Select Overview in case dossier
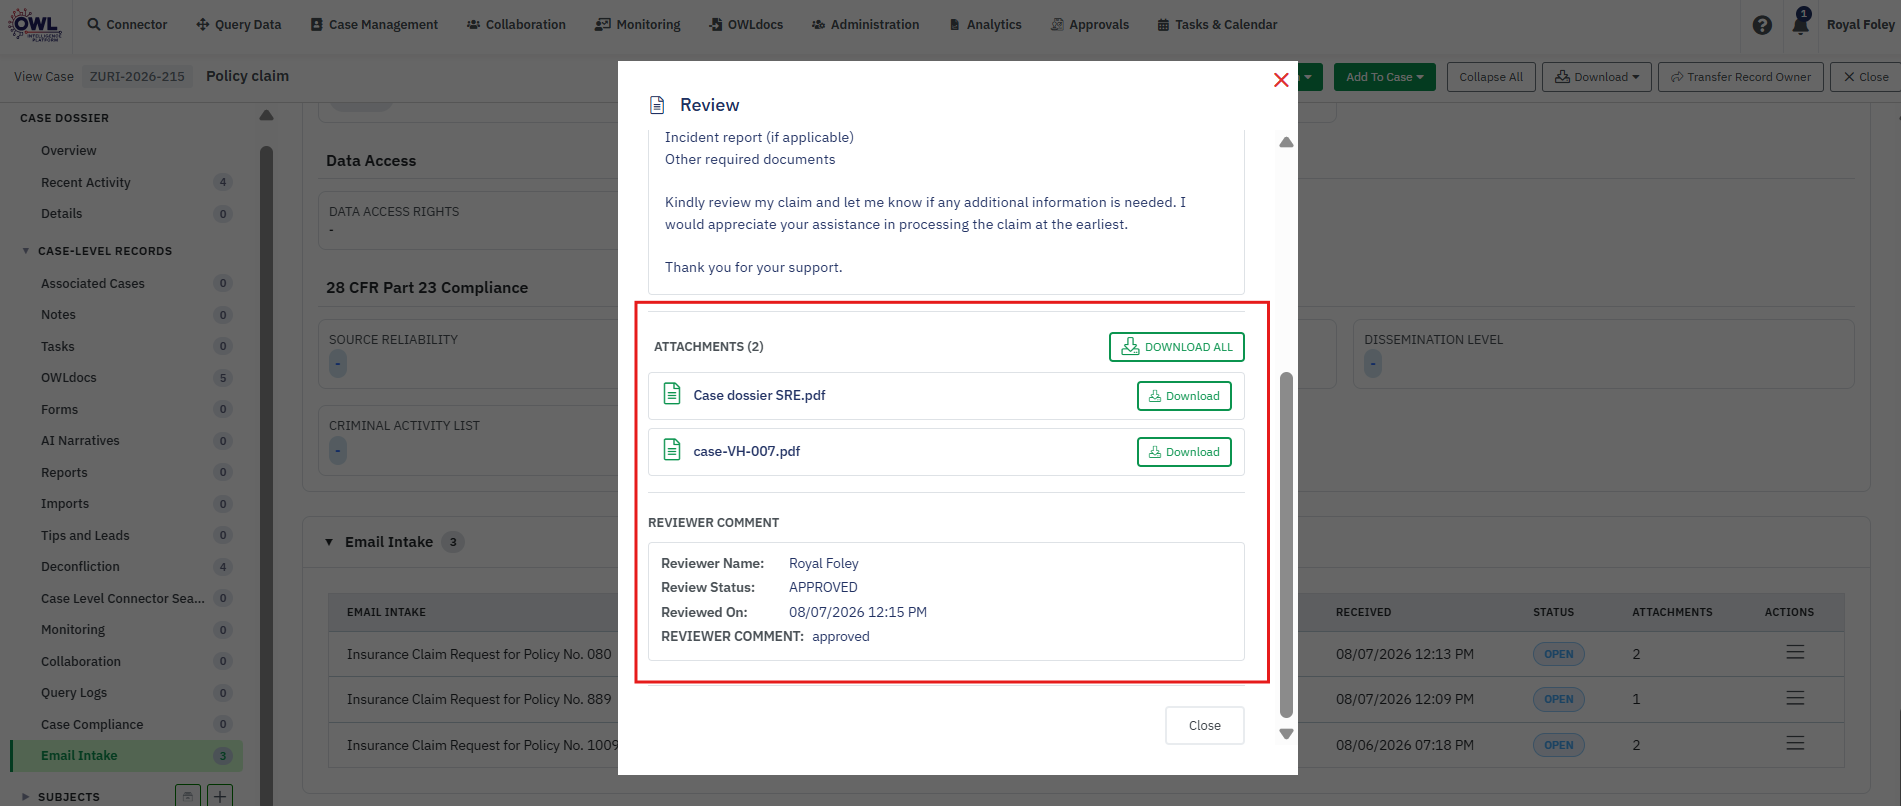 point(68,151)
